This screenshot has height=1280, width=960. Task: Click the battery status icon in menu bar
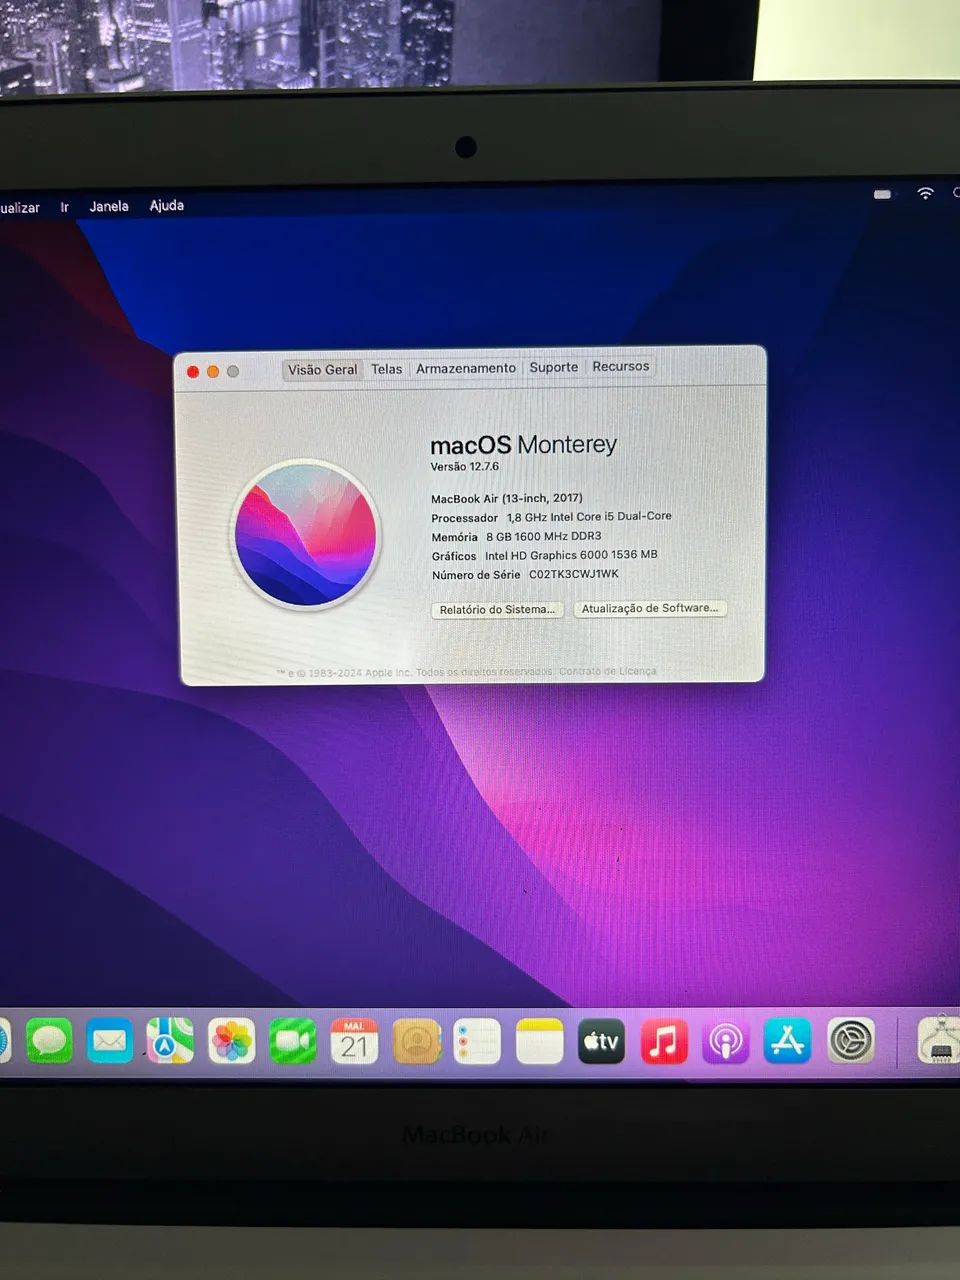pos(882,194)
